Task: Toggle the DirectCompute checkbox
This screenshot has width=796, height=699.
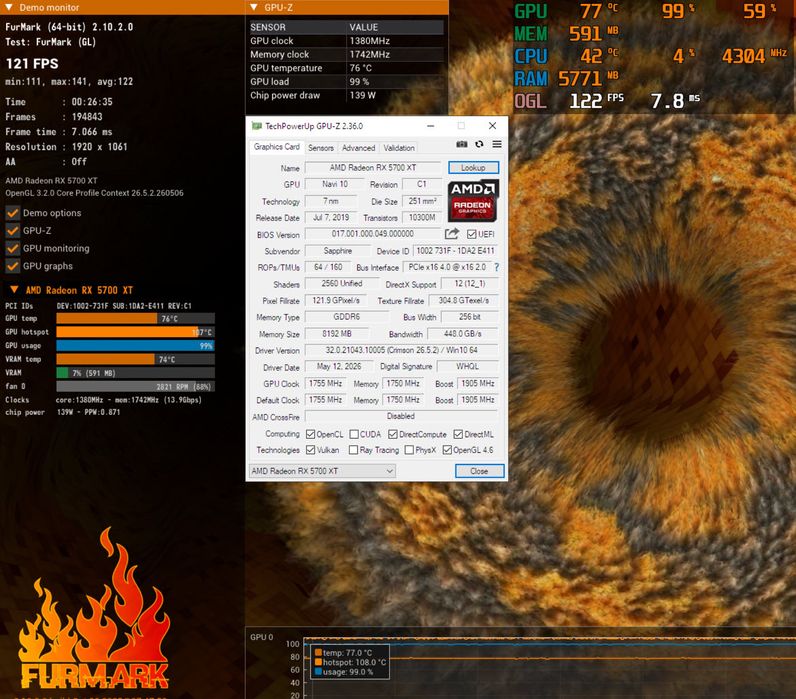Action: [393, 435]
